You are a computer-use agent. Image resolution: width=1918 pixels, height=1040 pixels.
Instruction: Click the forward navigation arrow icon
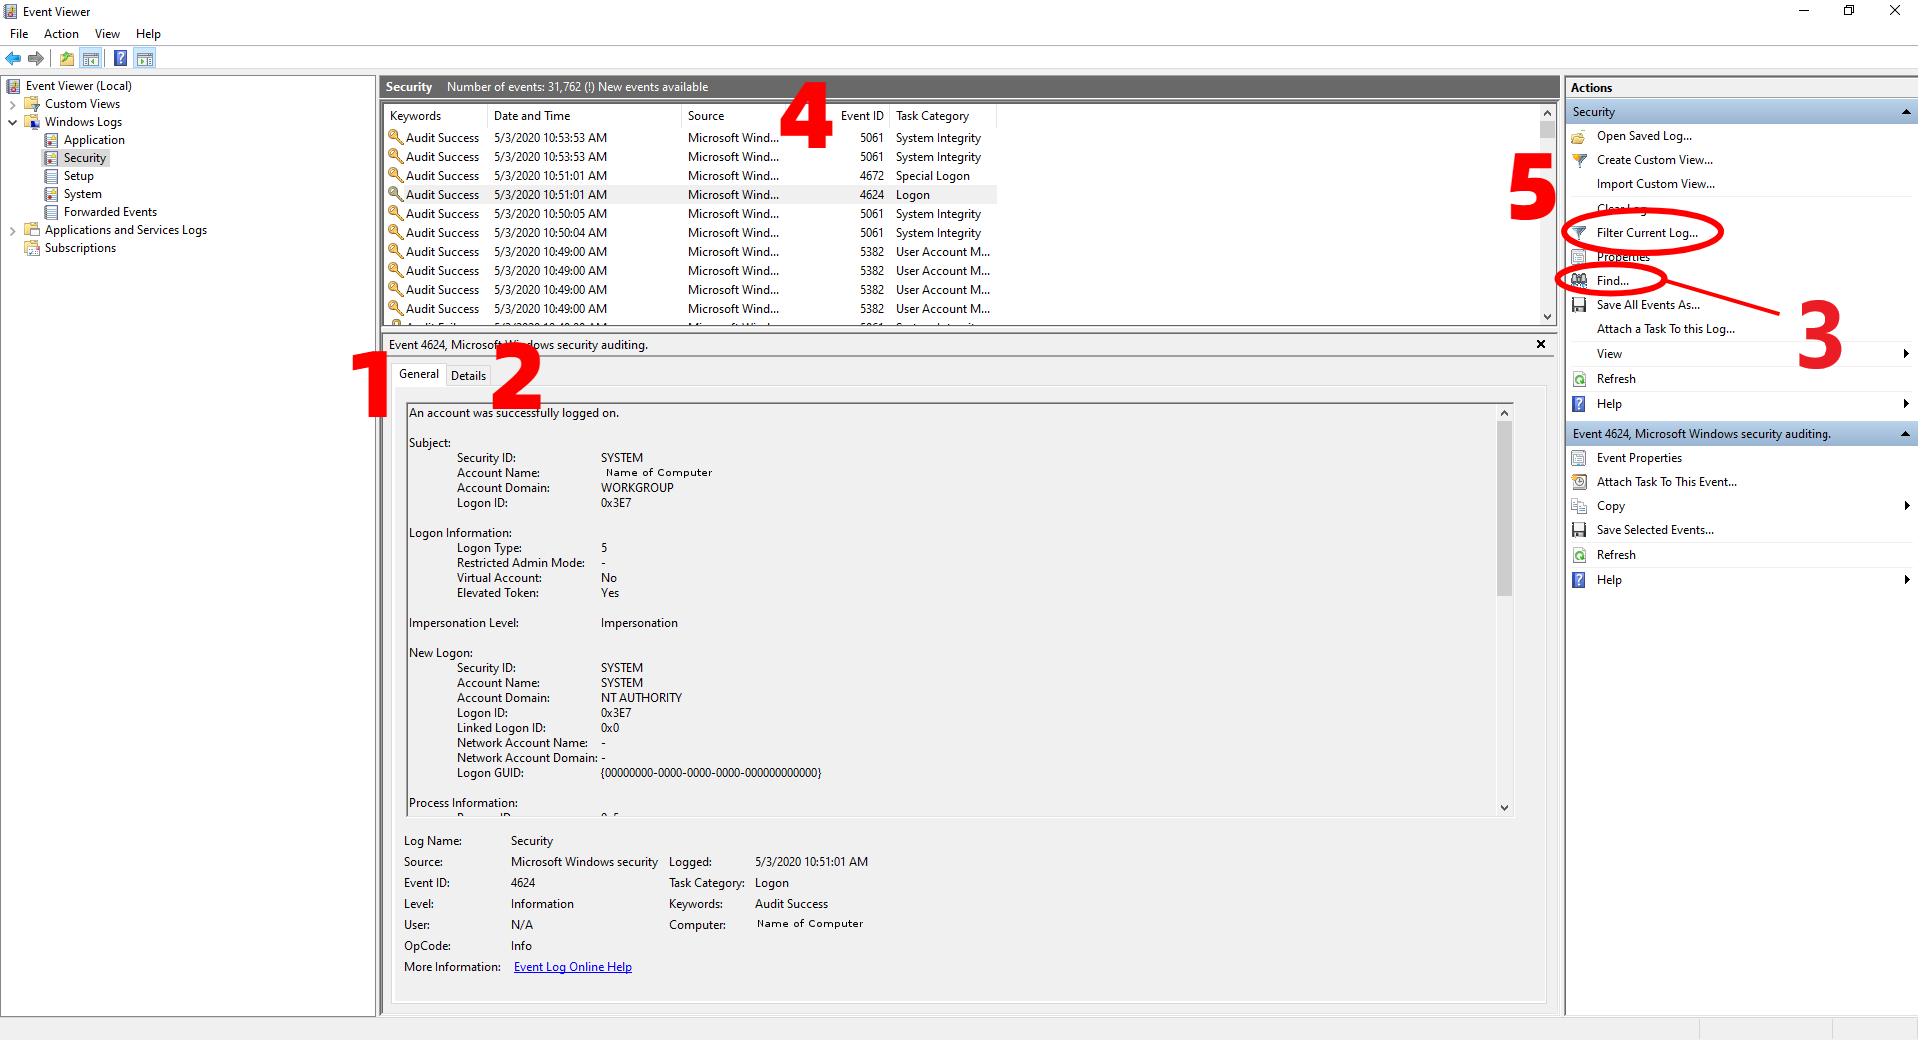click(37, 58)
